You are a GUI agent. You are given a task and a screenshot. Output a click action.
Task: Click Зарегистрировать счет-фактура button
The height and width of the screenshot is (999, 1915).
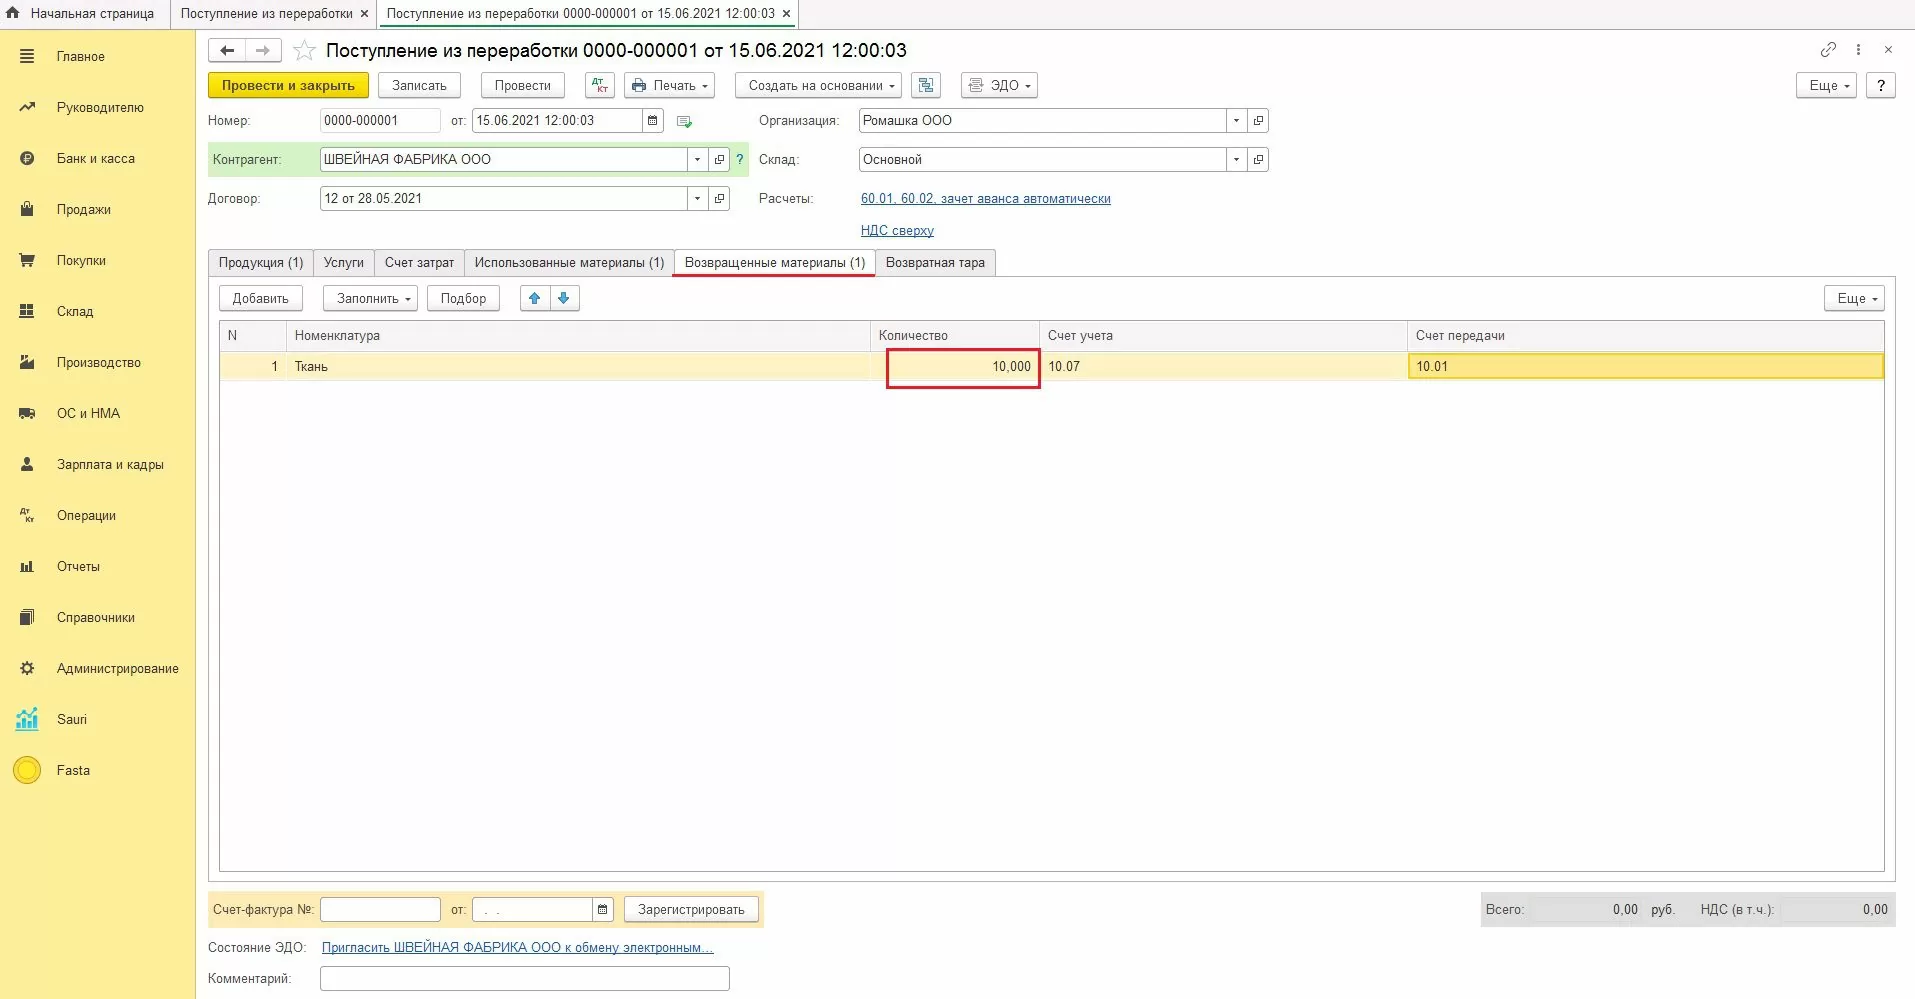tap(691, 909)
